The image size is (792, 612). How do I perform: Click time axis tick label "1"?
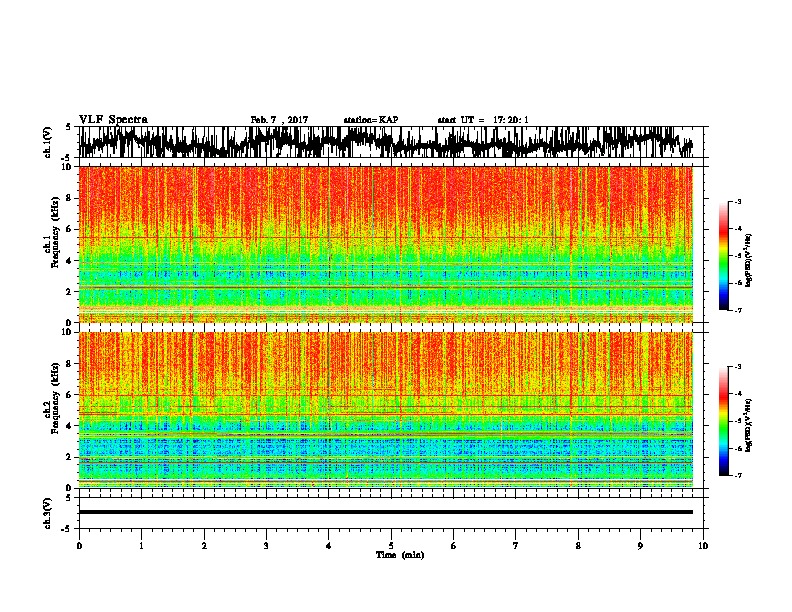coord(141,546)
